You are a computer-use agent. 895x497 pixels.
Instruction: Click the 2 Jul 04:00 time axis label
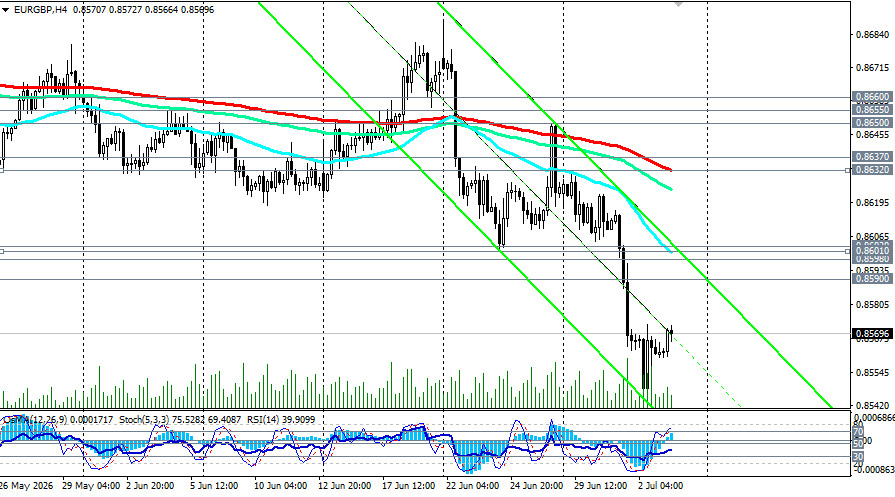pos(660,486)
